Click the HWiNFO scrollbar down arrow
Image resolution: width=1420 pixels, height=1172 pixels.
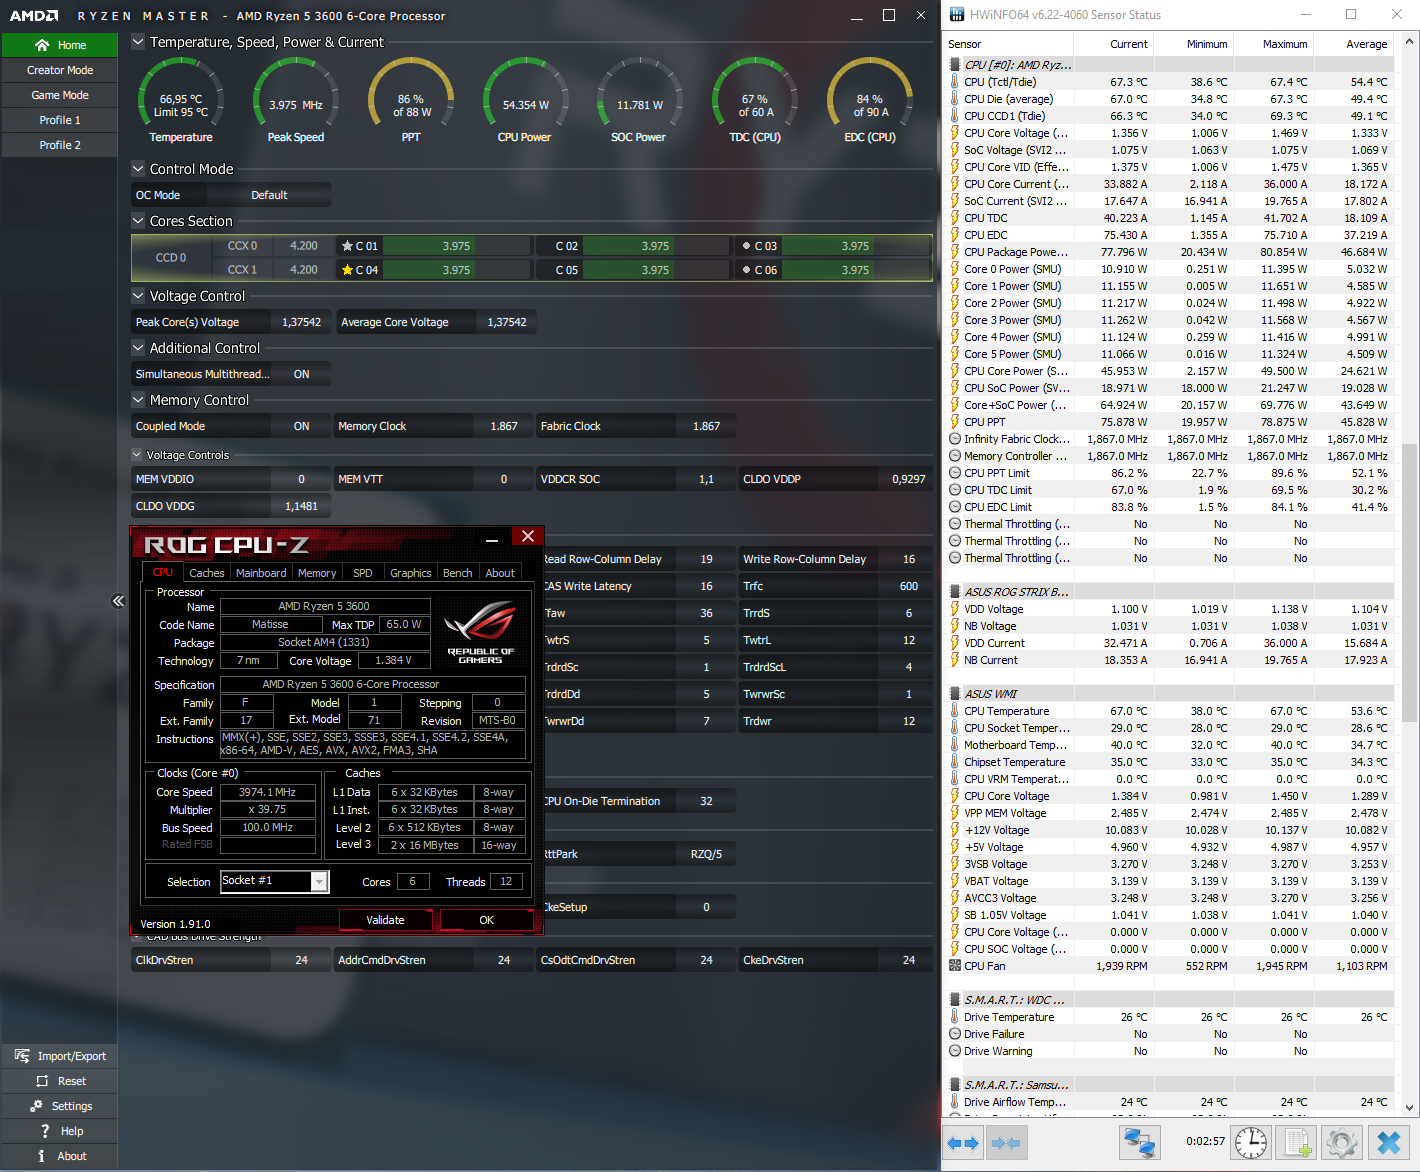coord(1410,1108)
